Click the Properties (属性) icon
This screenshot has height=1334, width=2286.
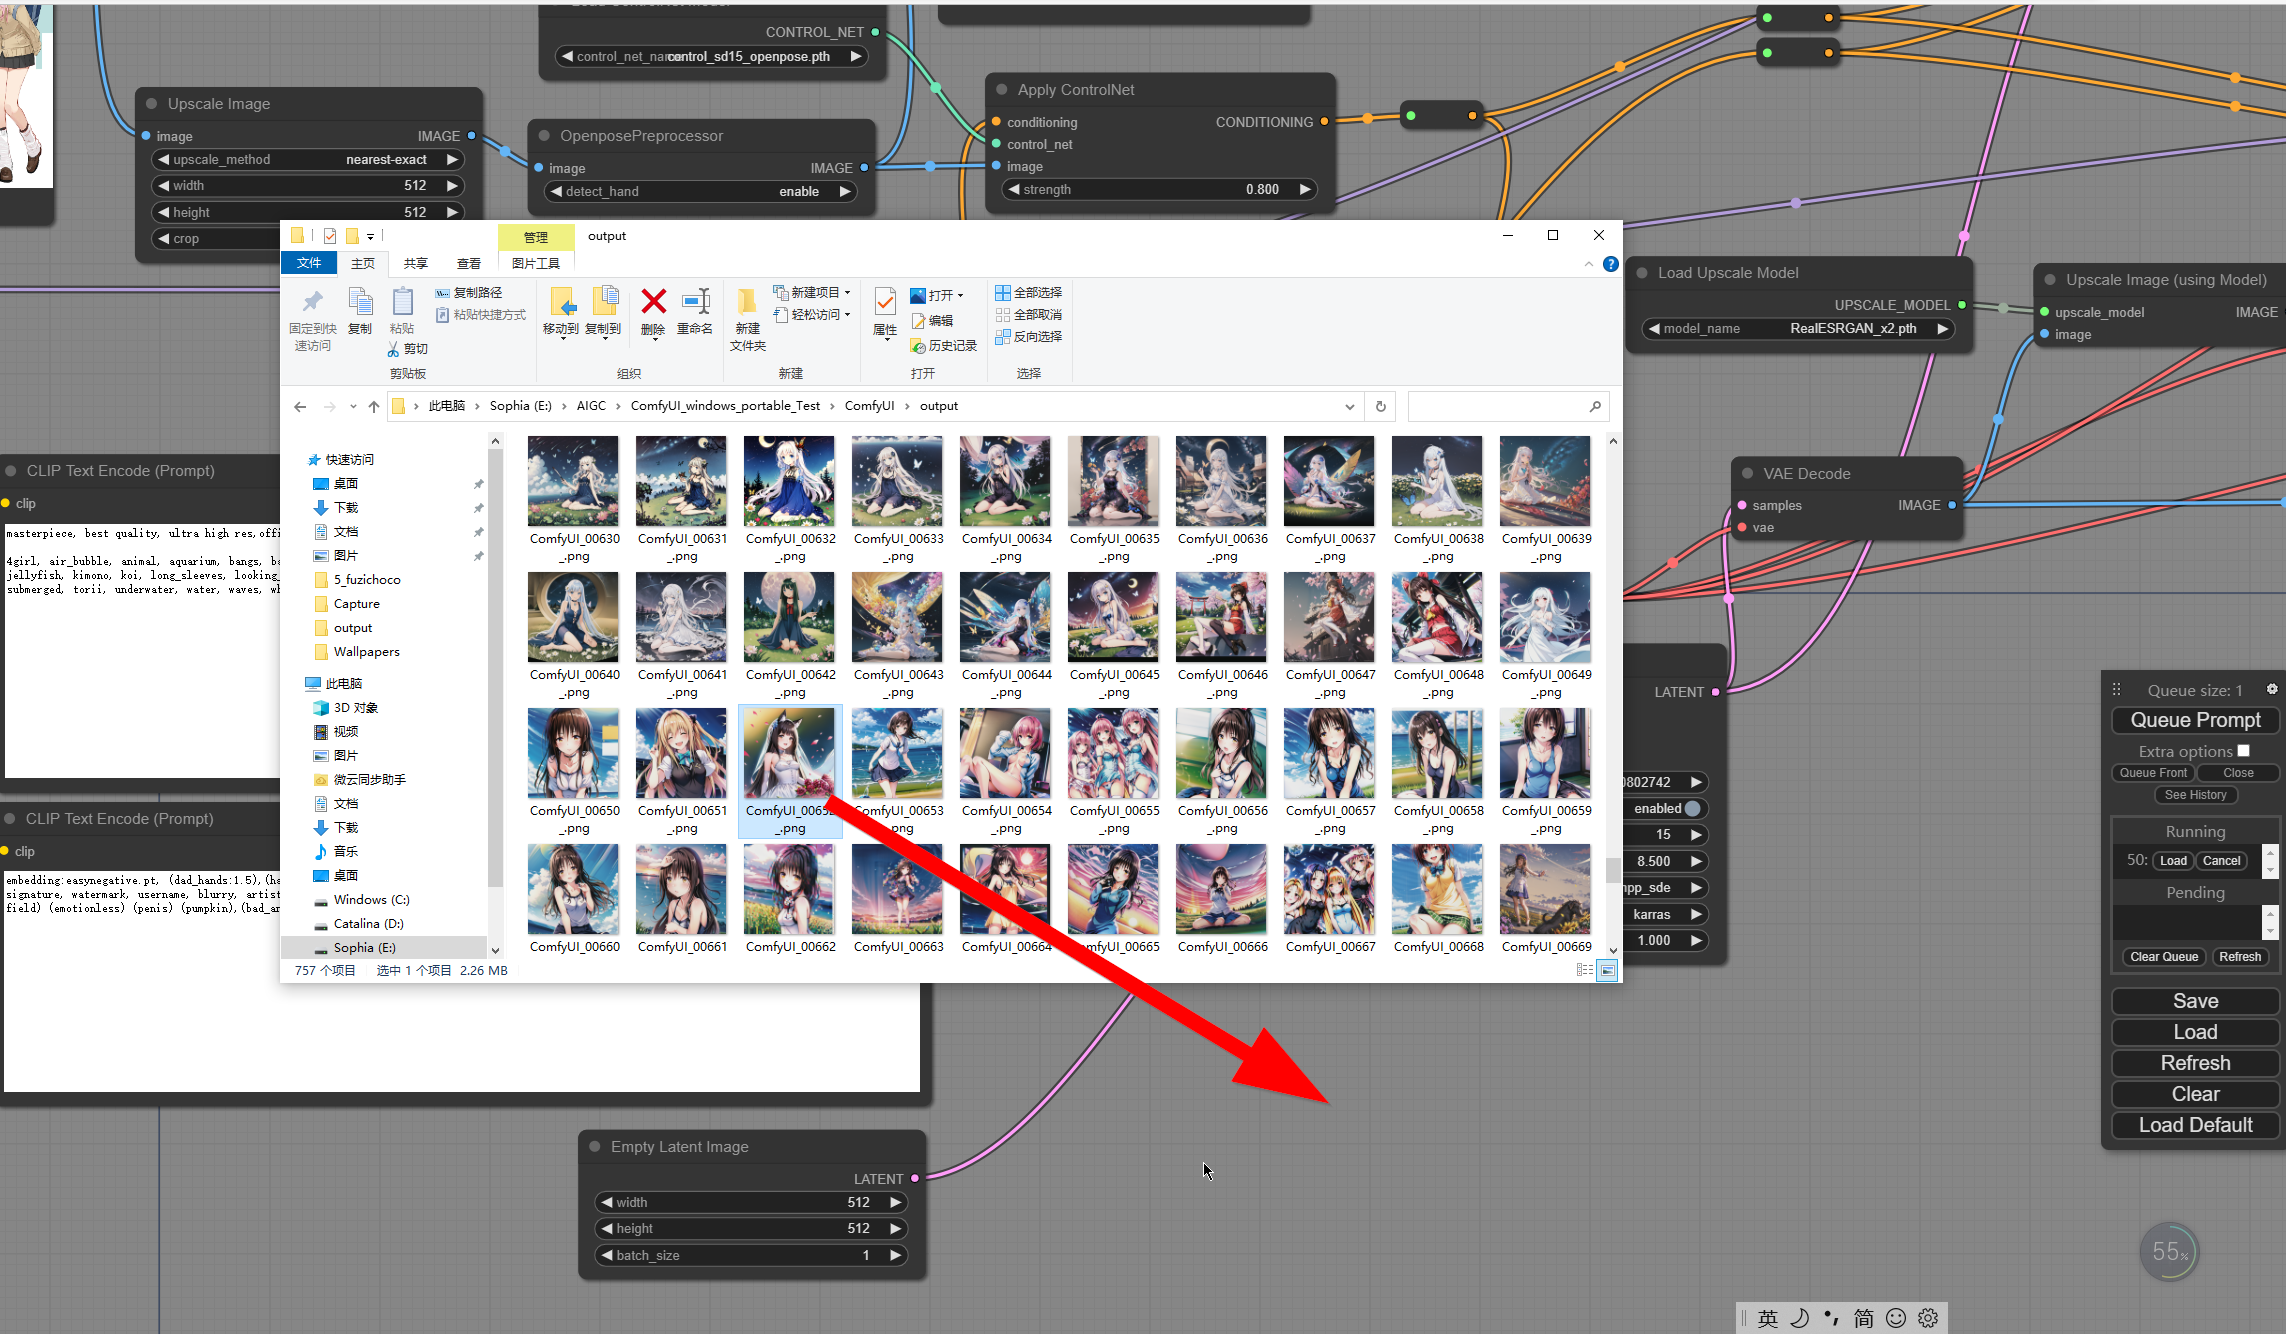885,302
